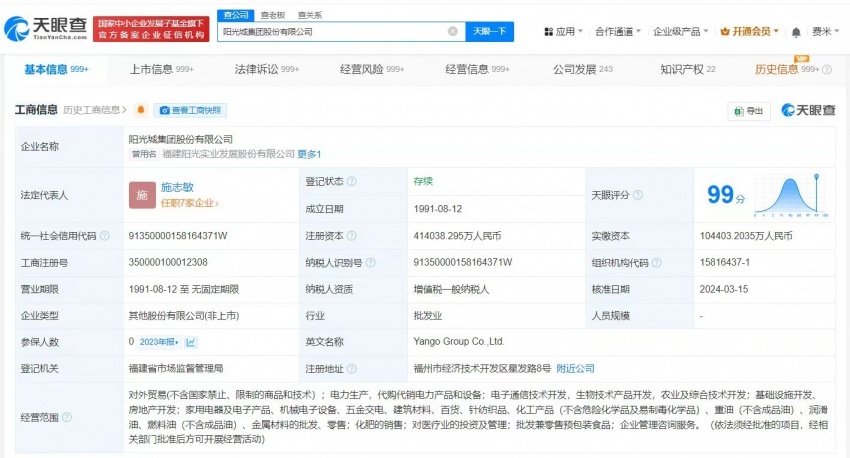The image size is (850, 458).
Task: Open the notifications bell icon in the header
Action: pos(796,32)
